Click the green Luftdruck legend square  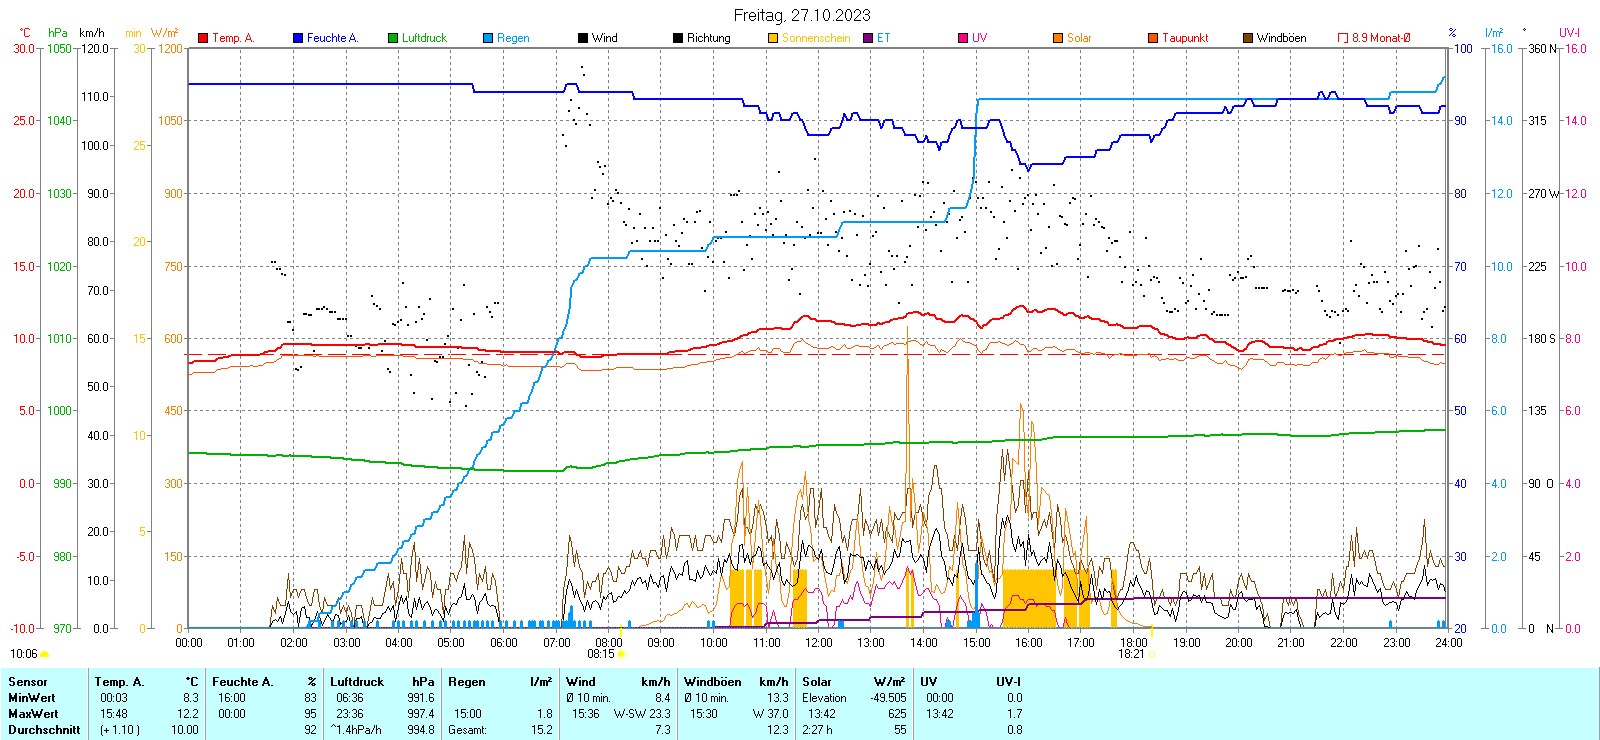pos(393,38)
